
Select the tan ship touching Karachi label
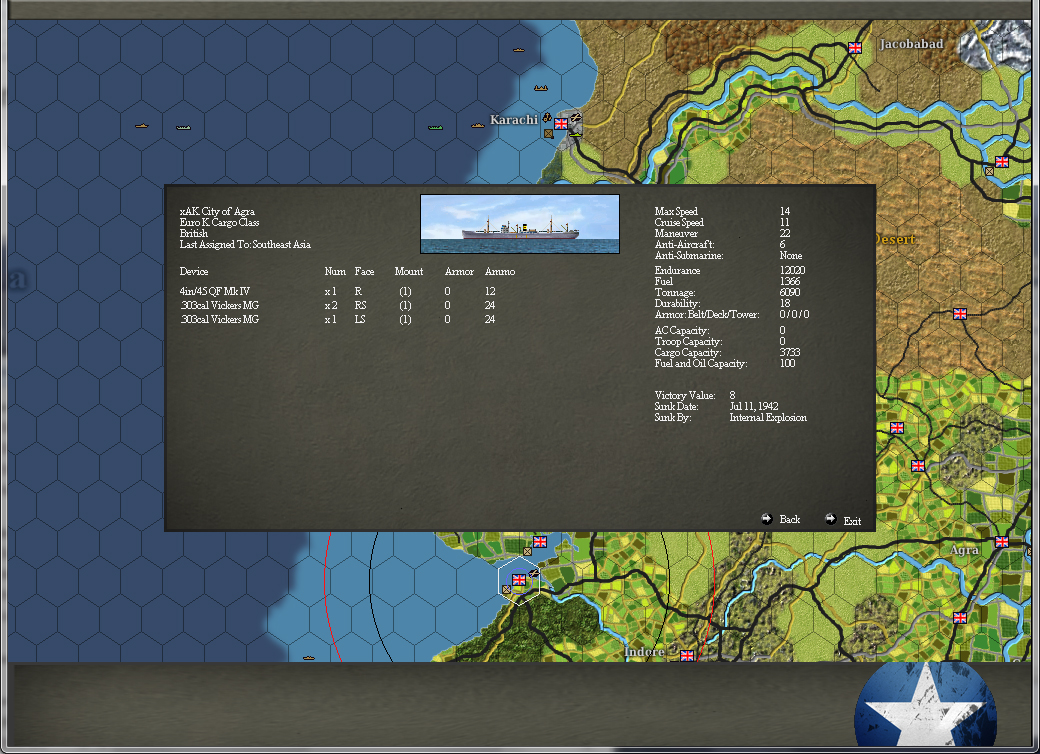tap(478, 125)
